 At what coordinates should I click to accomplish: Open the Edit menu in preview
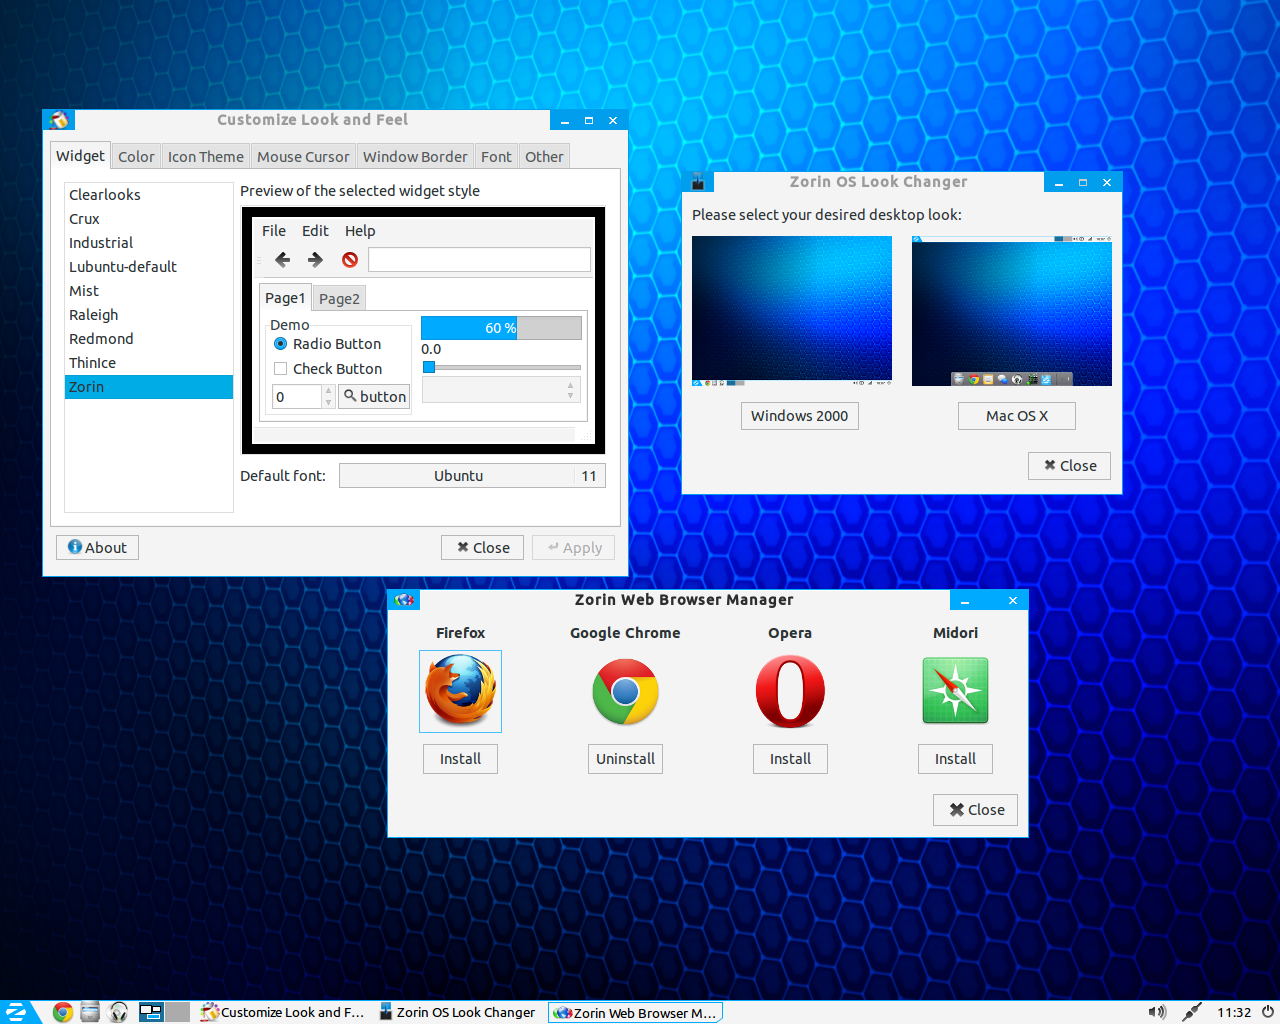[315, 231]
